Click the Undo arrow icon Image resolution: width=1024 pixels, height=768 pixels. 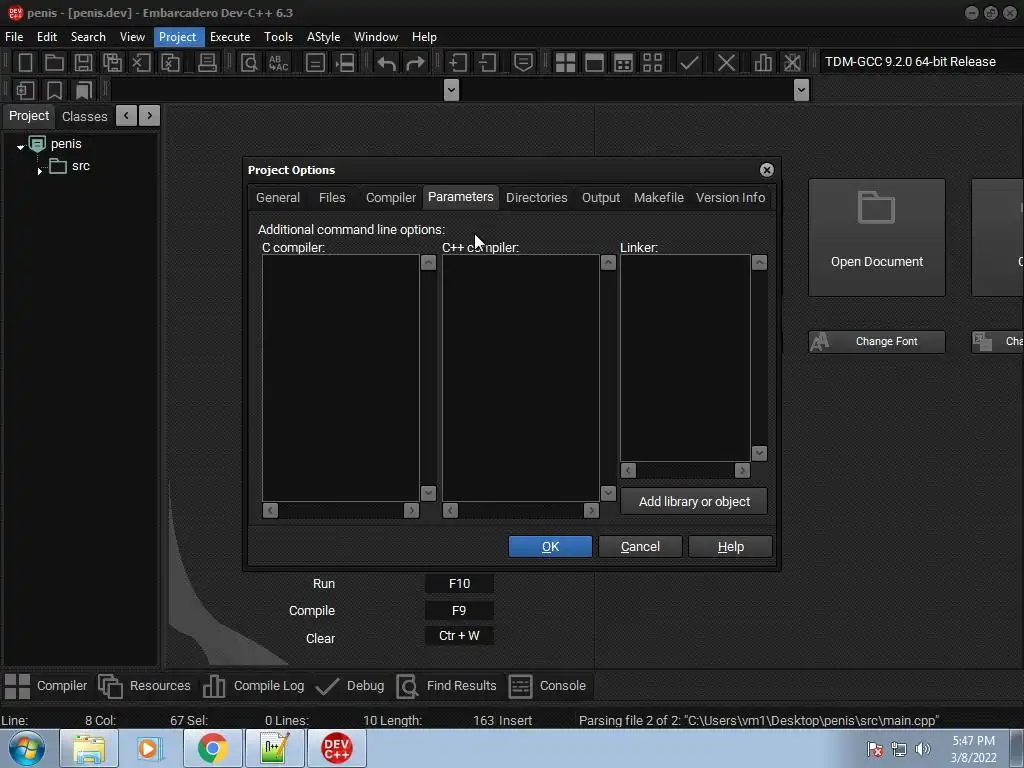click(387, 63)
